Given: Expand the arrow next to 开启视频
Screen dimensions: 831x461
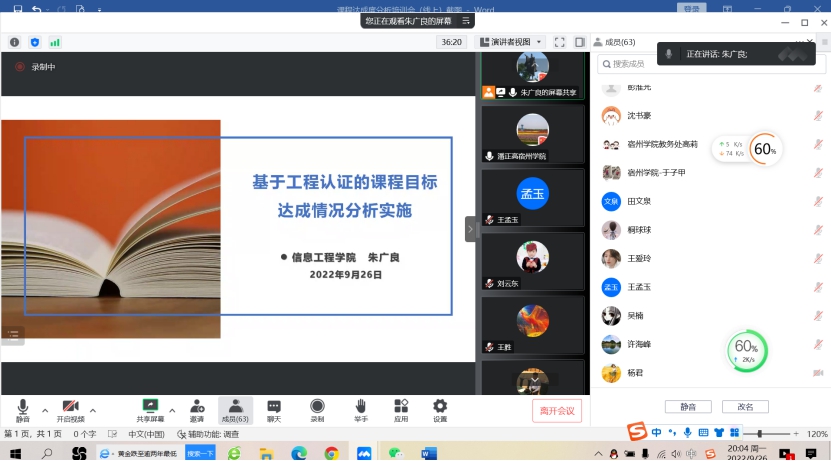Looking at the screenshot, I should point(93,410).
